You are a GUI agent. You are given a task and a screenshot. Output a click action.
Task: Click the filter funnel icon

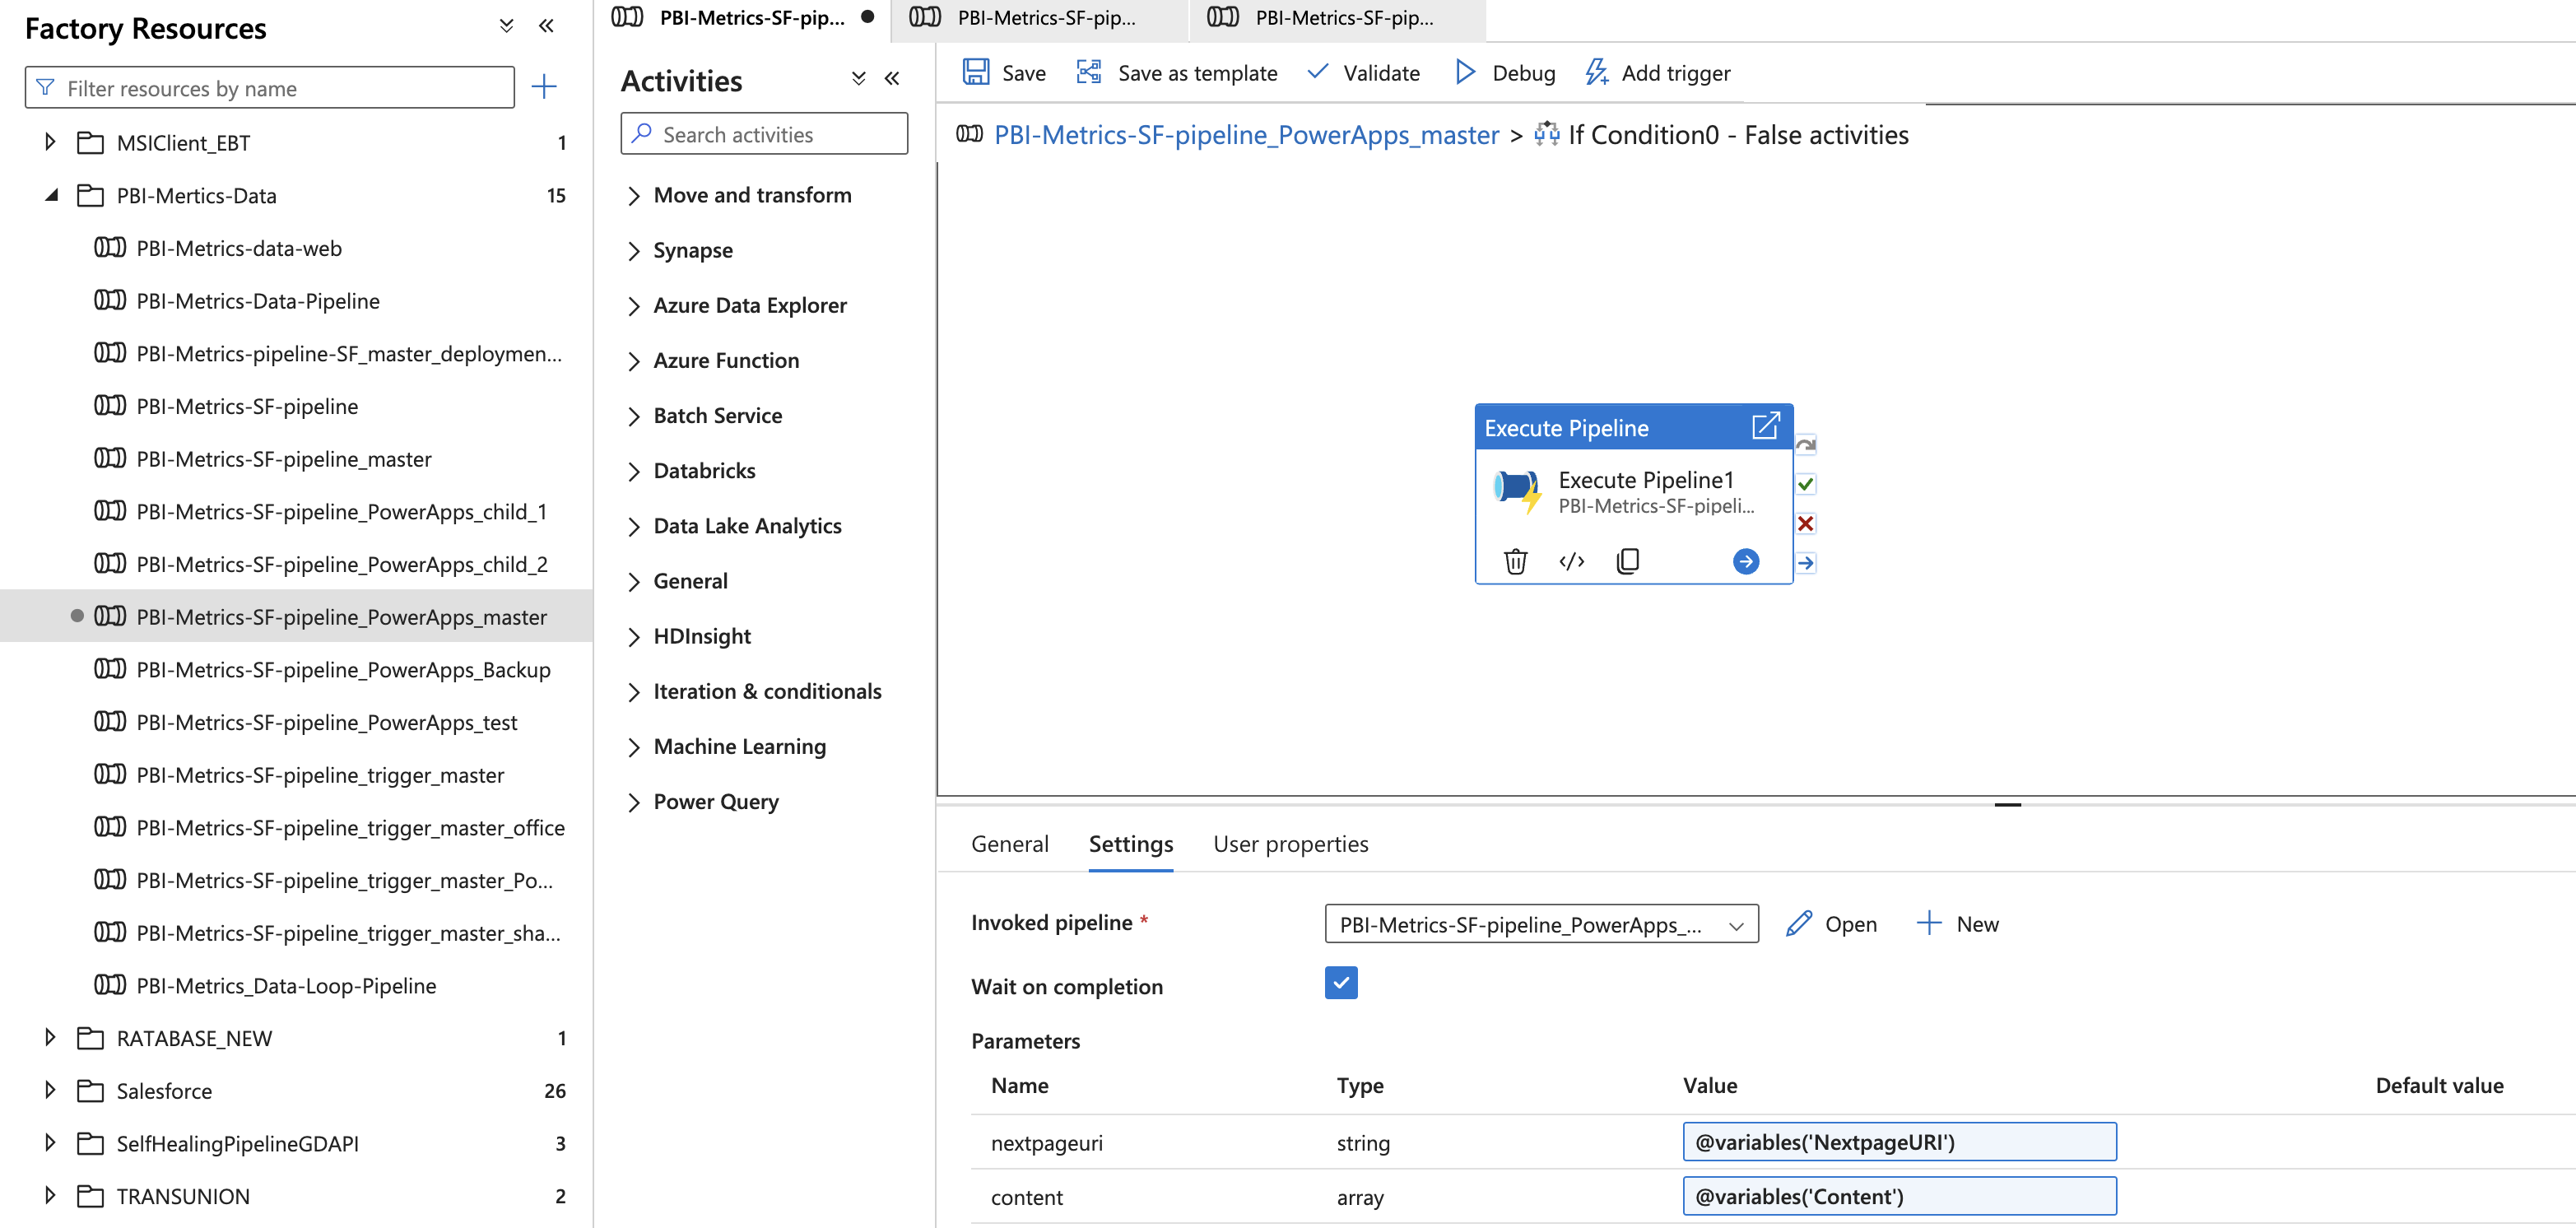coord(45,88)
